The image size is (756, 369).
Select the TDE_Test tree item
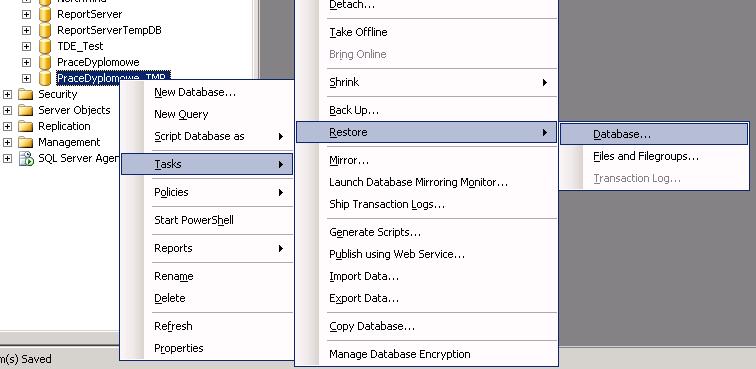coord(80,46)
